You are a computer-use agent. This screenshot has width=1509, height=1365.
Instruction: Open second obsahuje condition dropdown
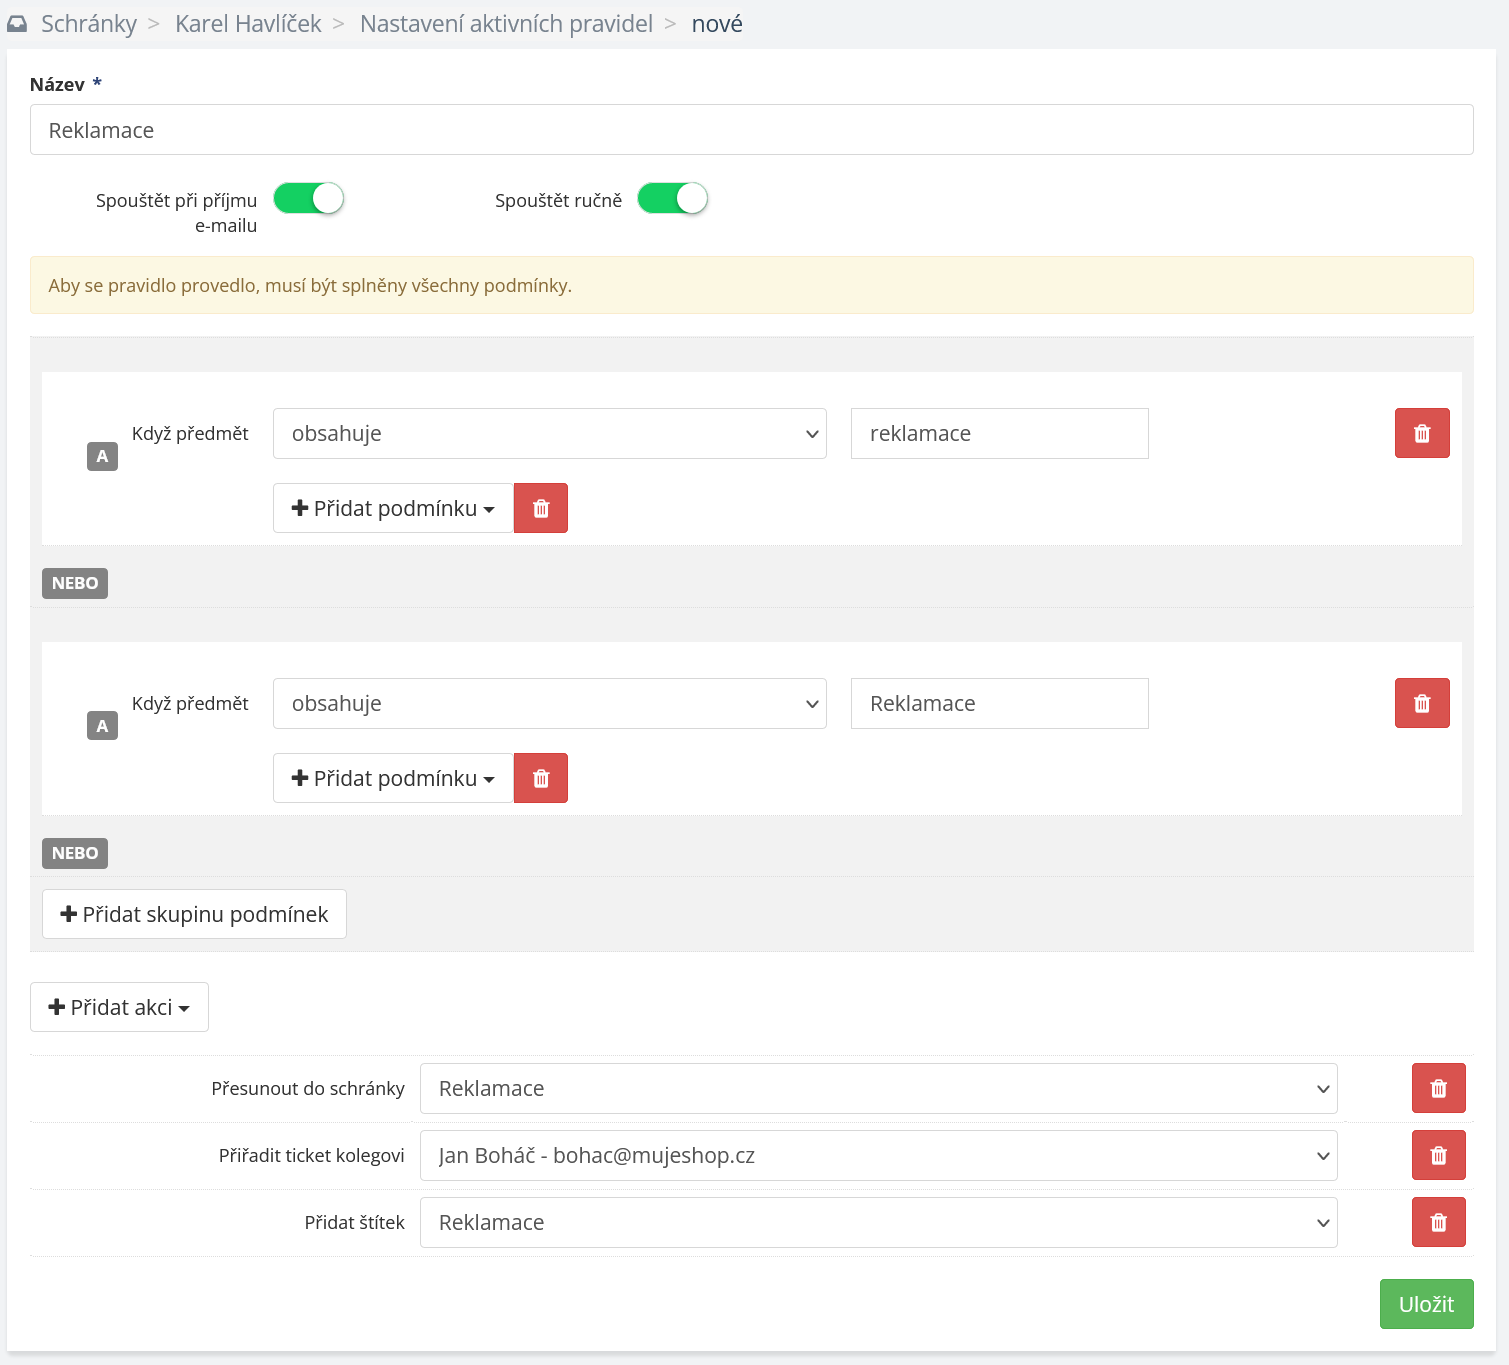coord(549,703)
